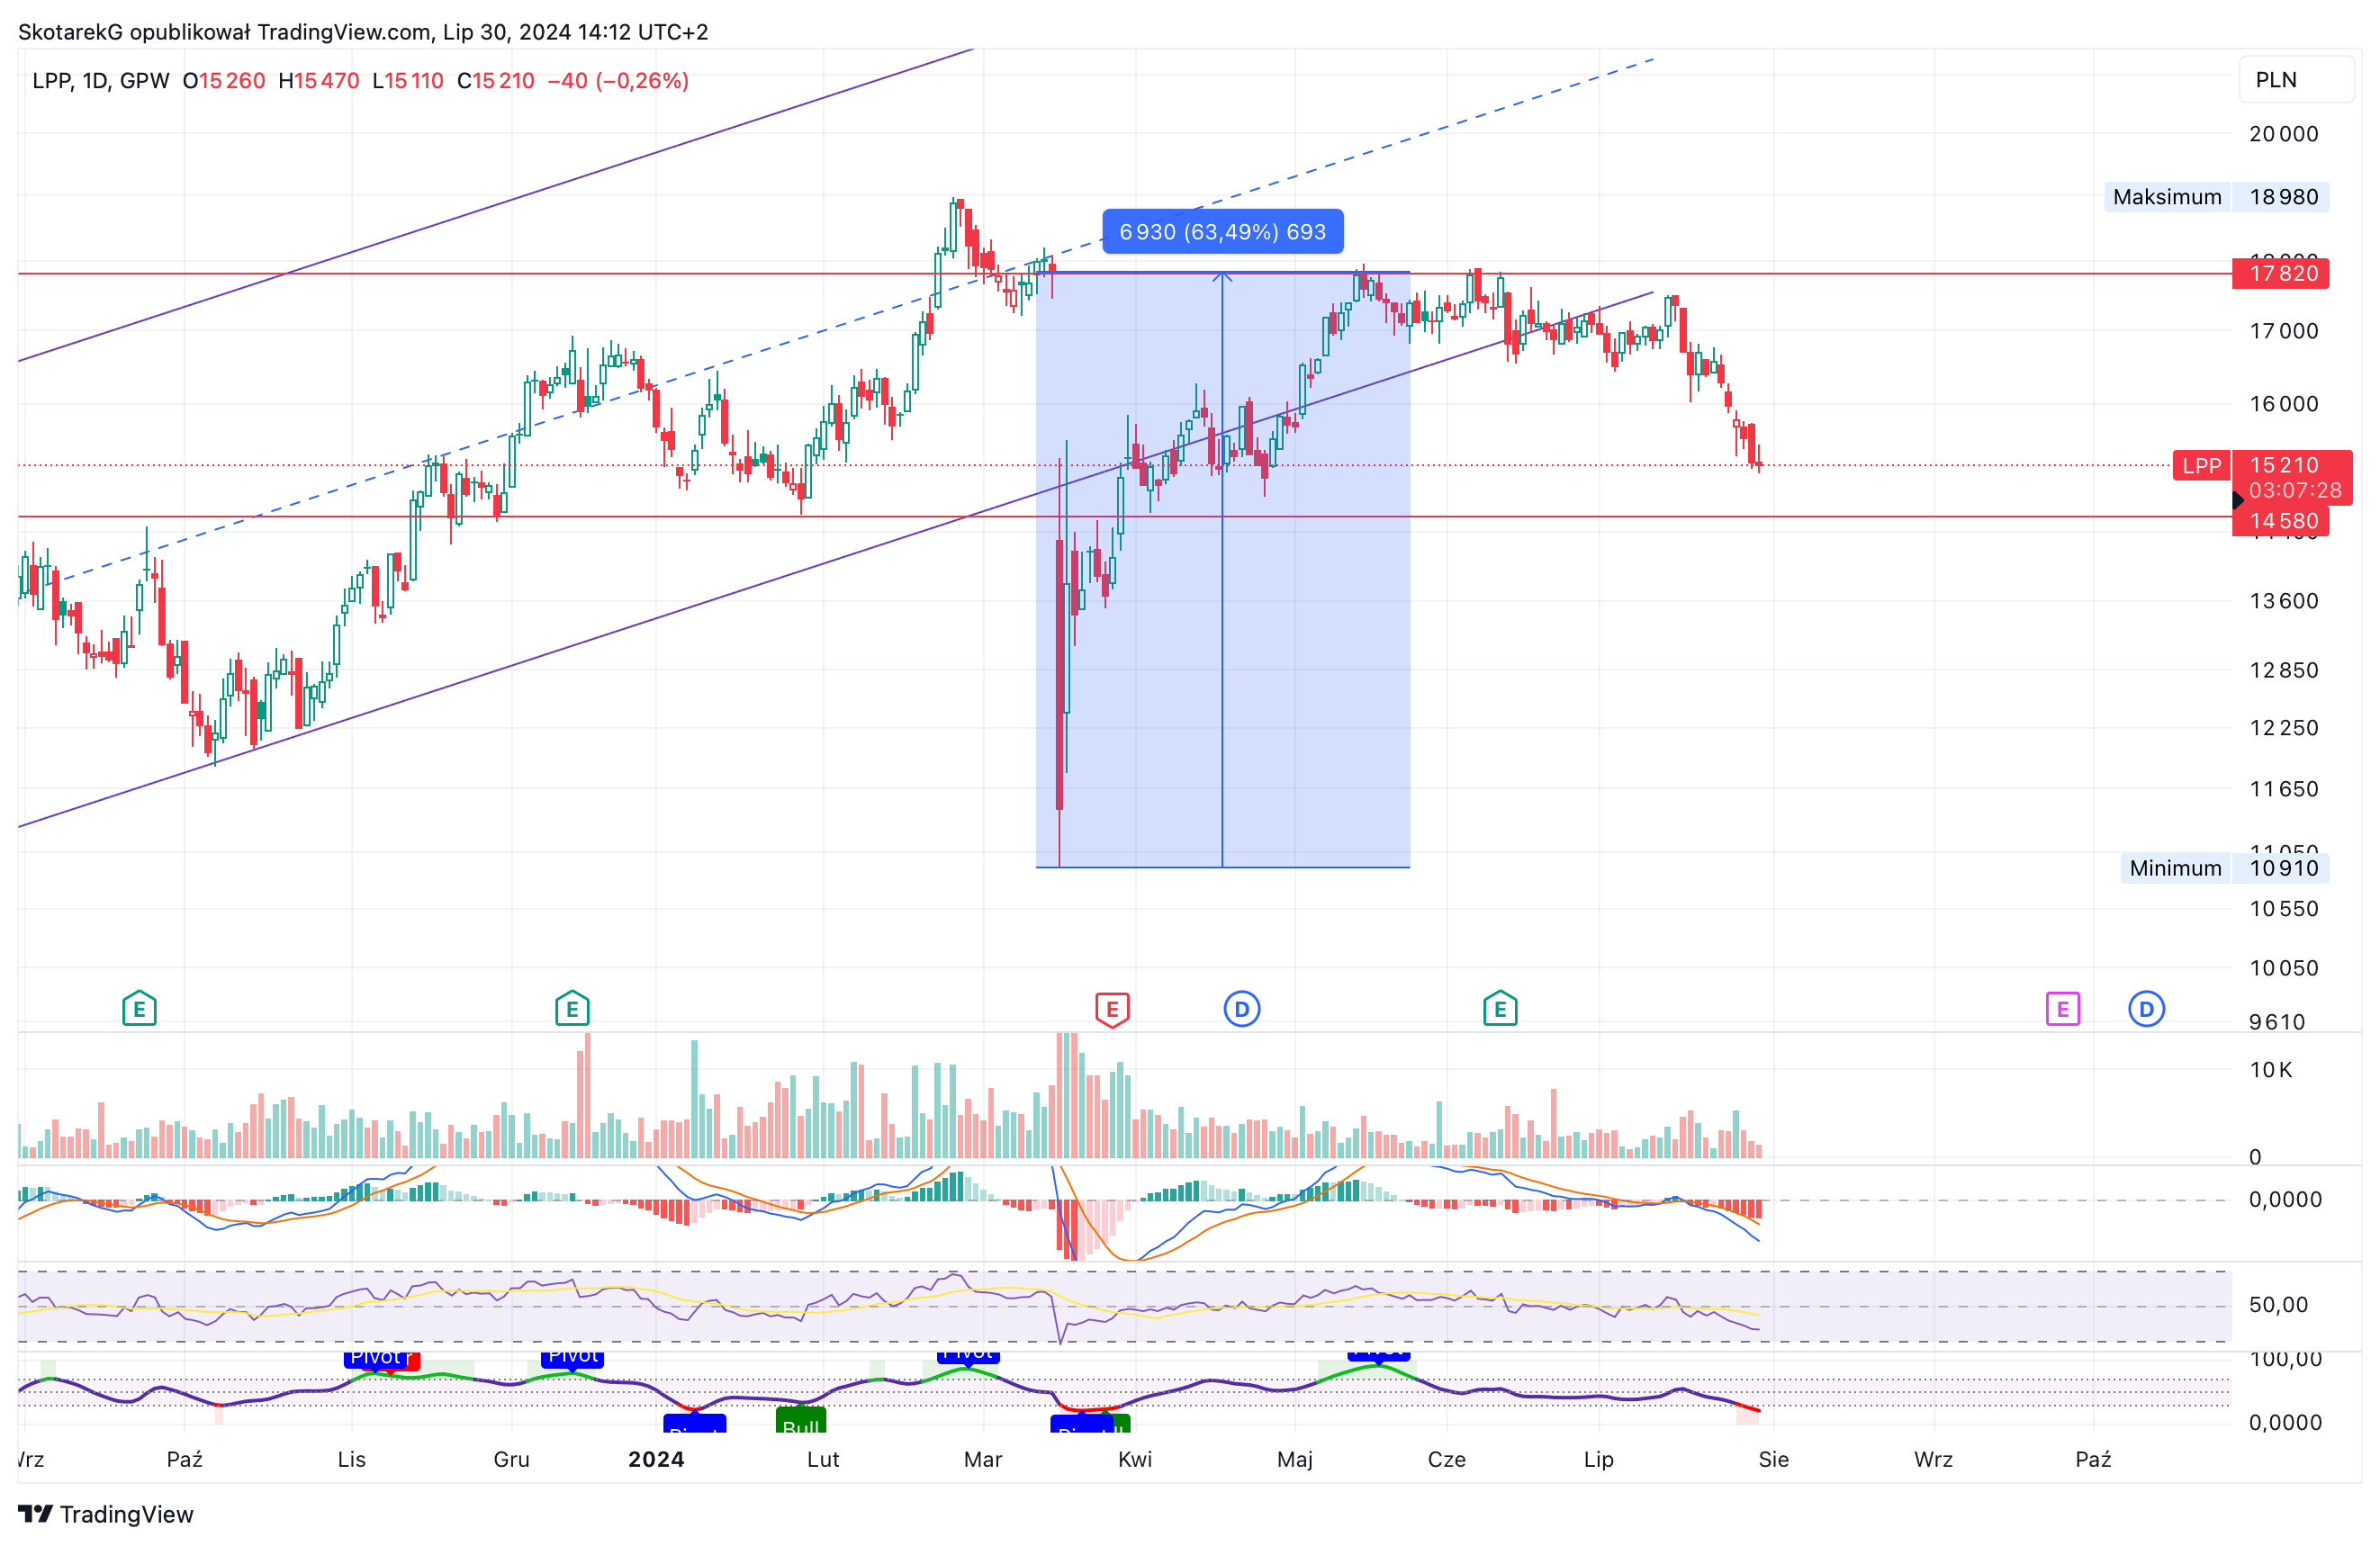This screenshot has width=2380, height=1546.
Task: Click the red E earnings marker
Action: click(1112, 1009)
